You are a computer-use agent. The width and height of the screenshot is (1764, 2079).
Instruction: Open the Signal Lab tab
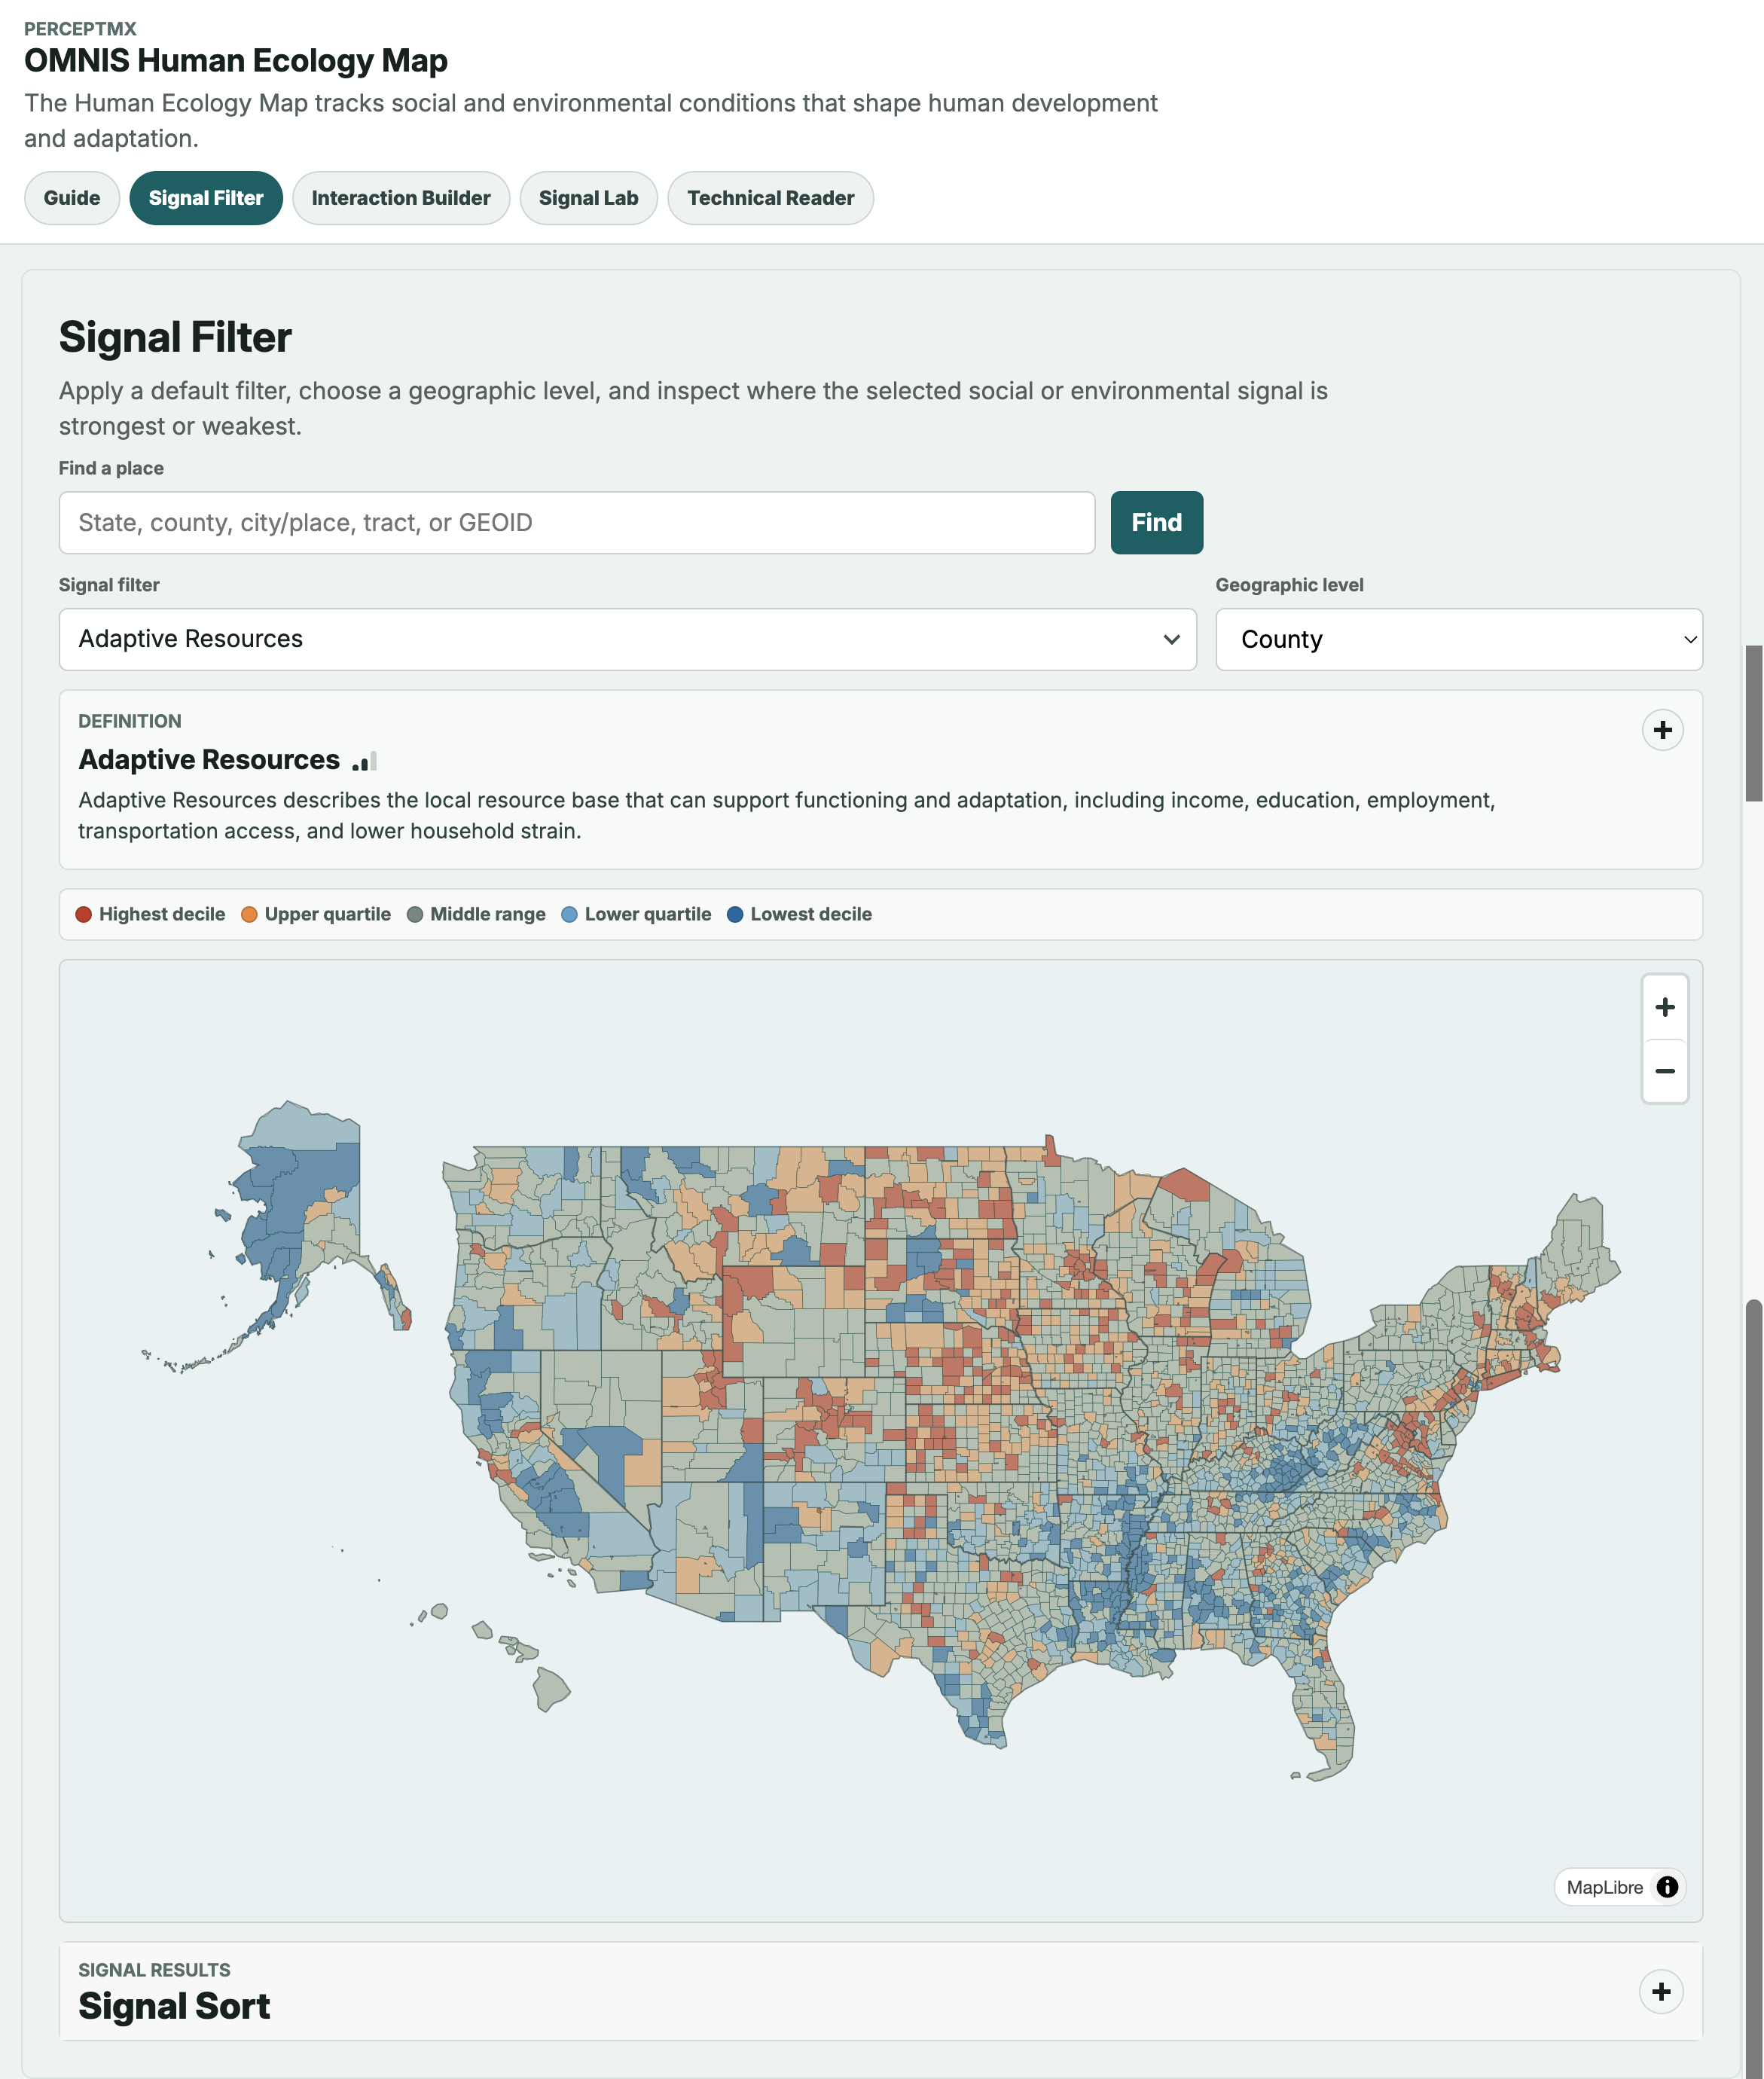[588, 198]
